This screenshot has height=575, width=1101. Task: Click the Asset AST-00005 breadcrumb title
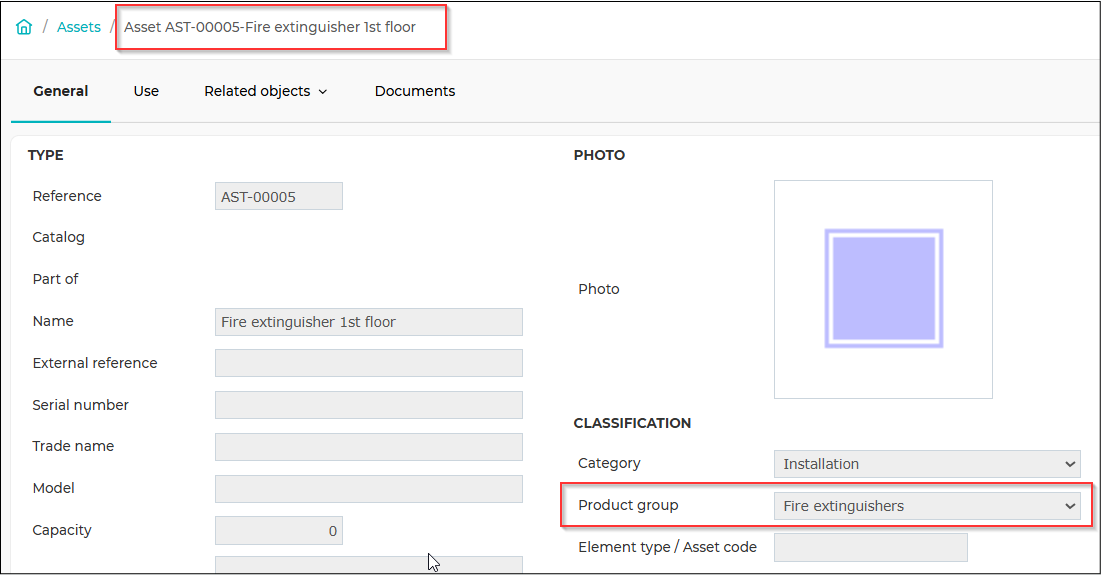point(270,27)
